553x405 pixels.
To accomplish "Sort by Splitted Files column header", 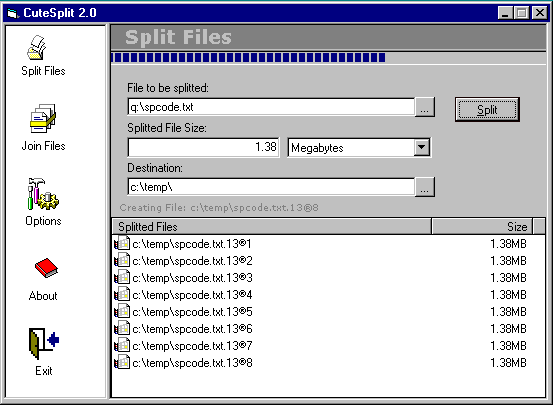I will 271,226.
